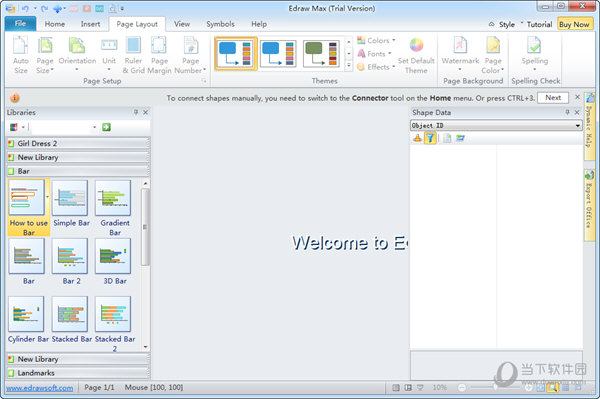Viewport: 600px width, 399px height.
Task: Open the Orientation dropdown
Action: (77, 55)
